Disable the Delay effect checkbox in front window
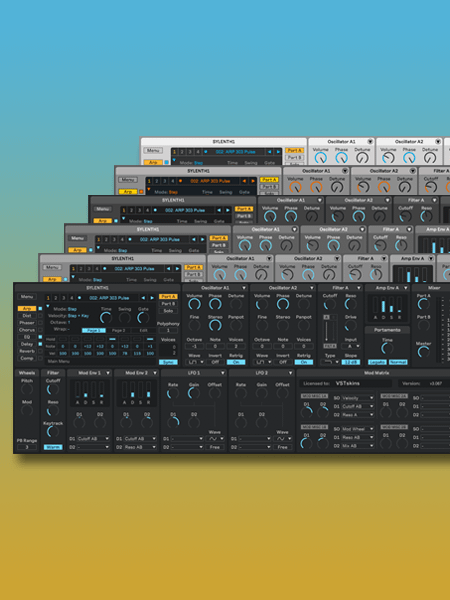 [x=40, y=344]
